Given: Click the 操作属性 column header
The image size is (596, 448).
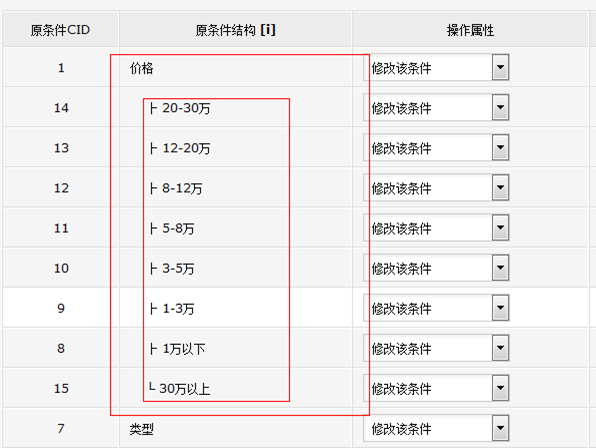Looking at the screenshot, I should tap(470, 30).
